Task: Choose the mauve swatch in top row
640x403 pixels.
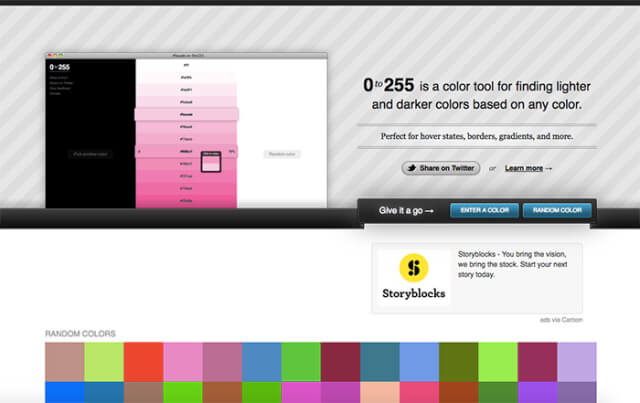Action: pyautogui.click(x=222, y=362)
